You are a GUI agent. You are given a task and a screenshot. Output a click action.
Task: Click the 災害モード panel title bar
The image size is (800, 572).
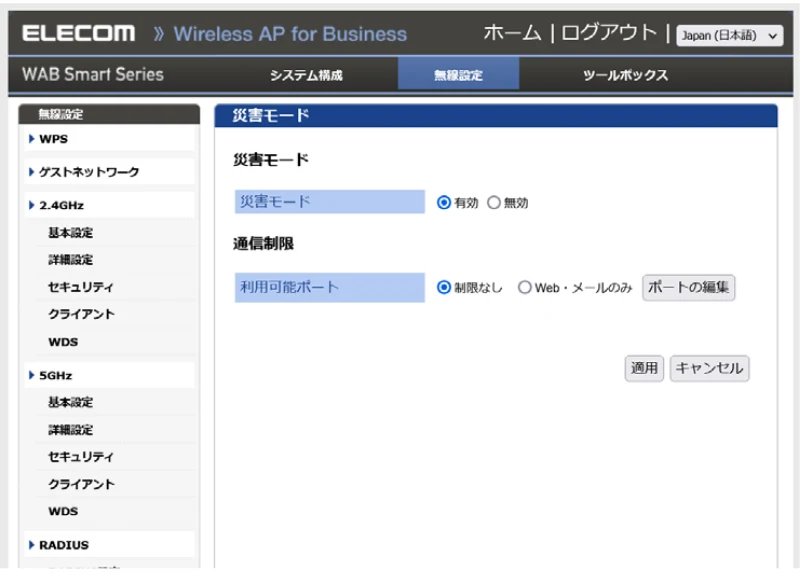coord(496,116)
